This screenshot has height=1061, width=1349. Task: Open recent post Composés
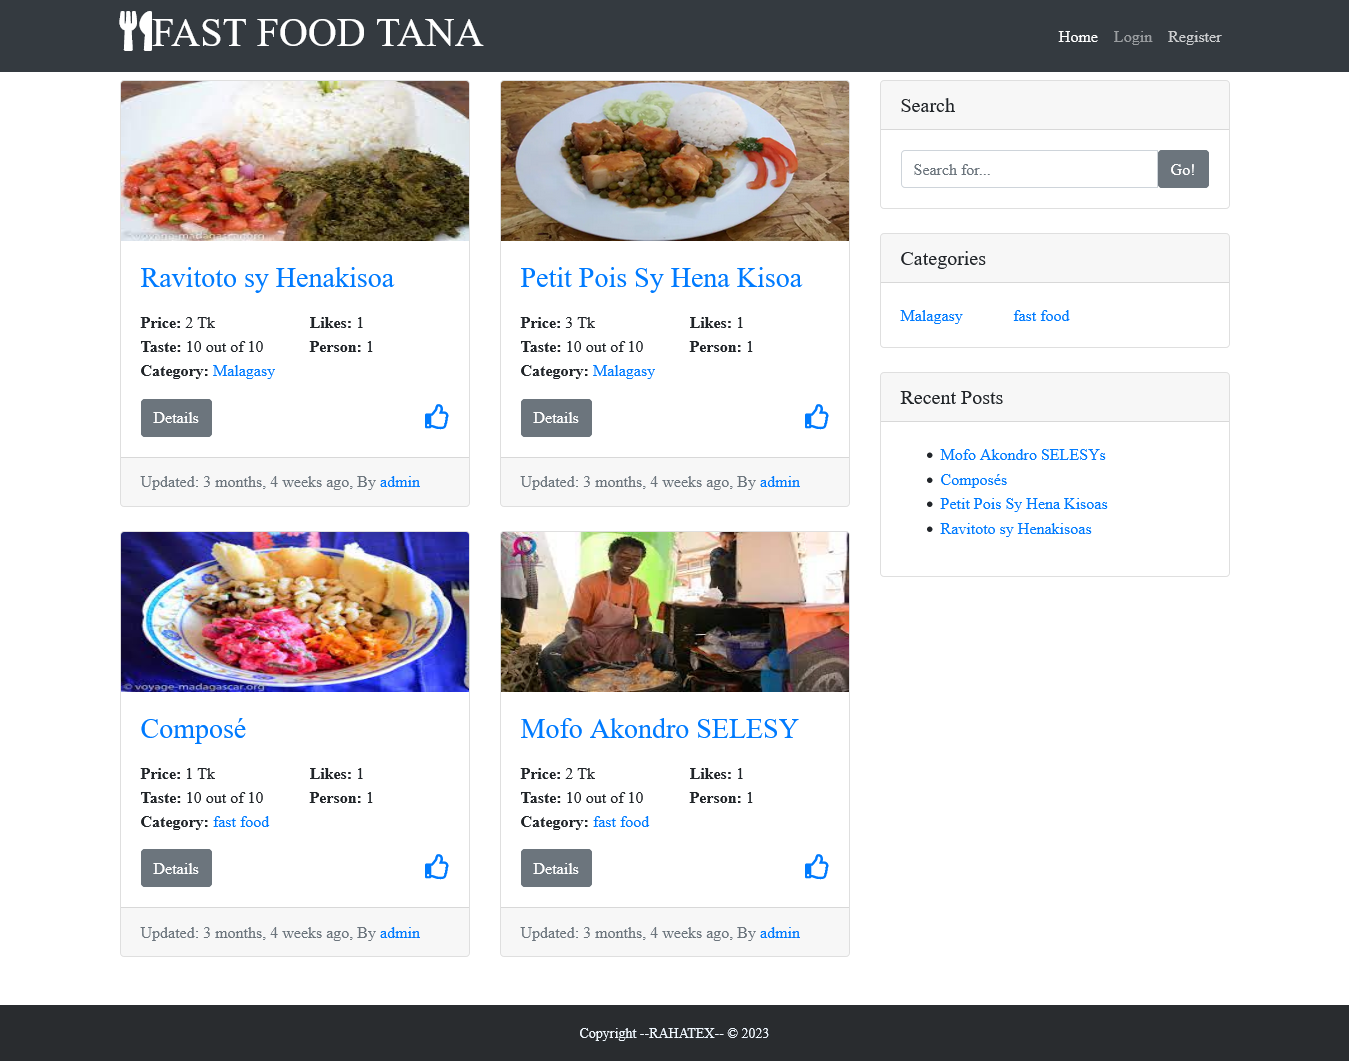point(973,480)
